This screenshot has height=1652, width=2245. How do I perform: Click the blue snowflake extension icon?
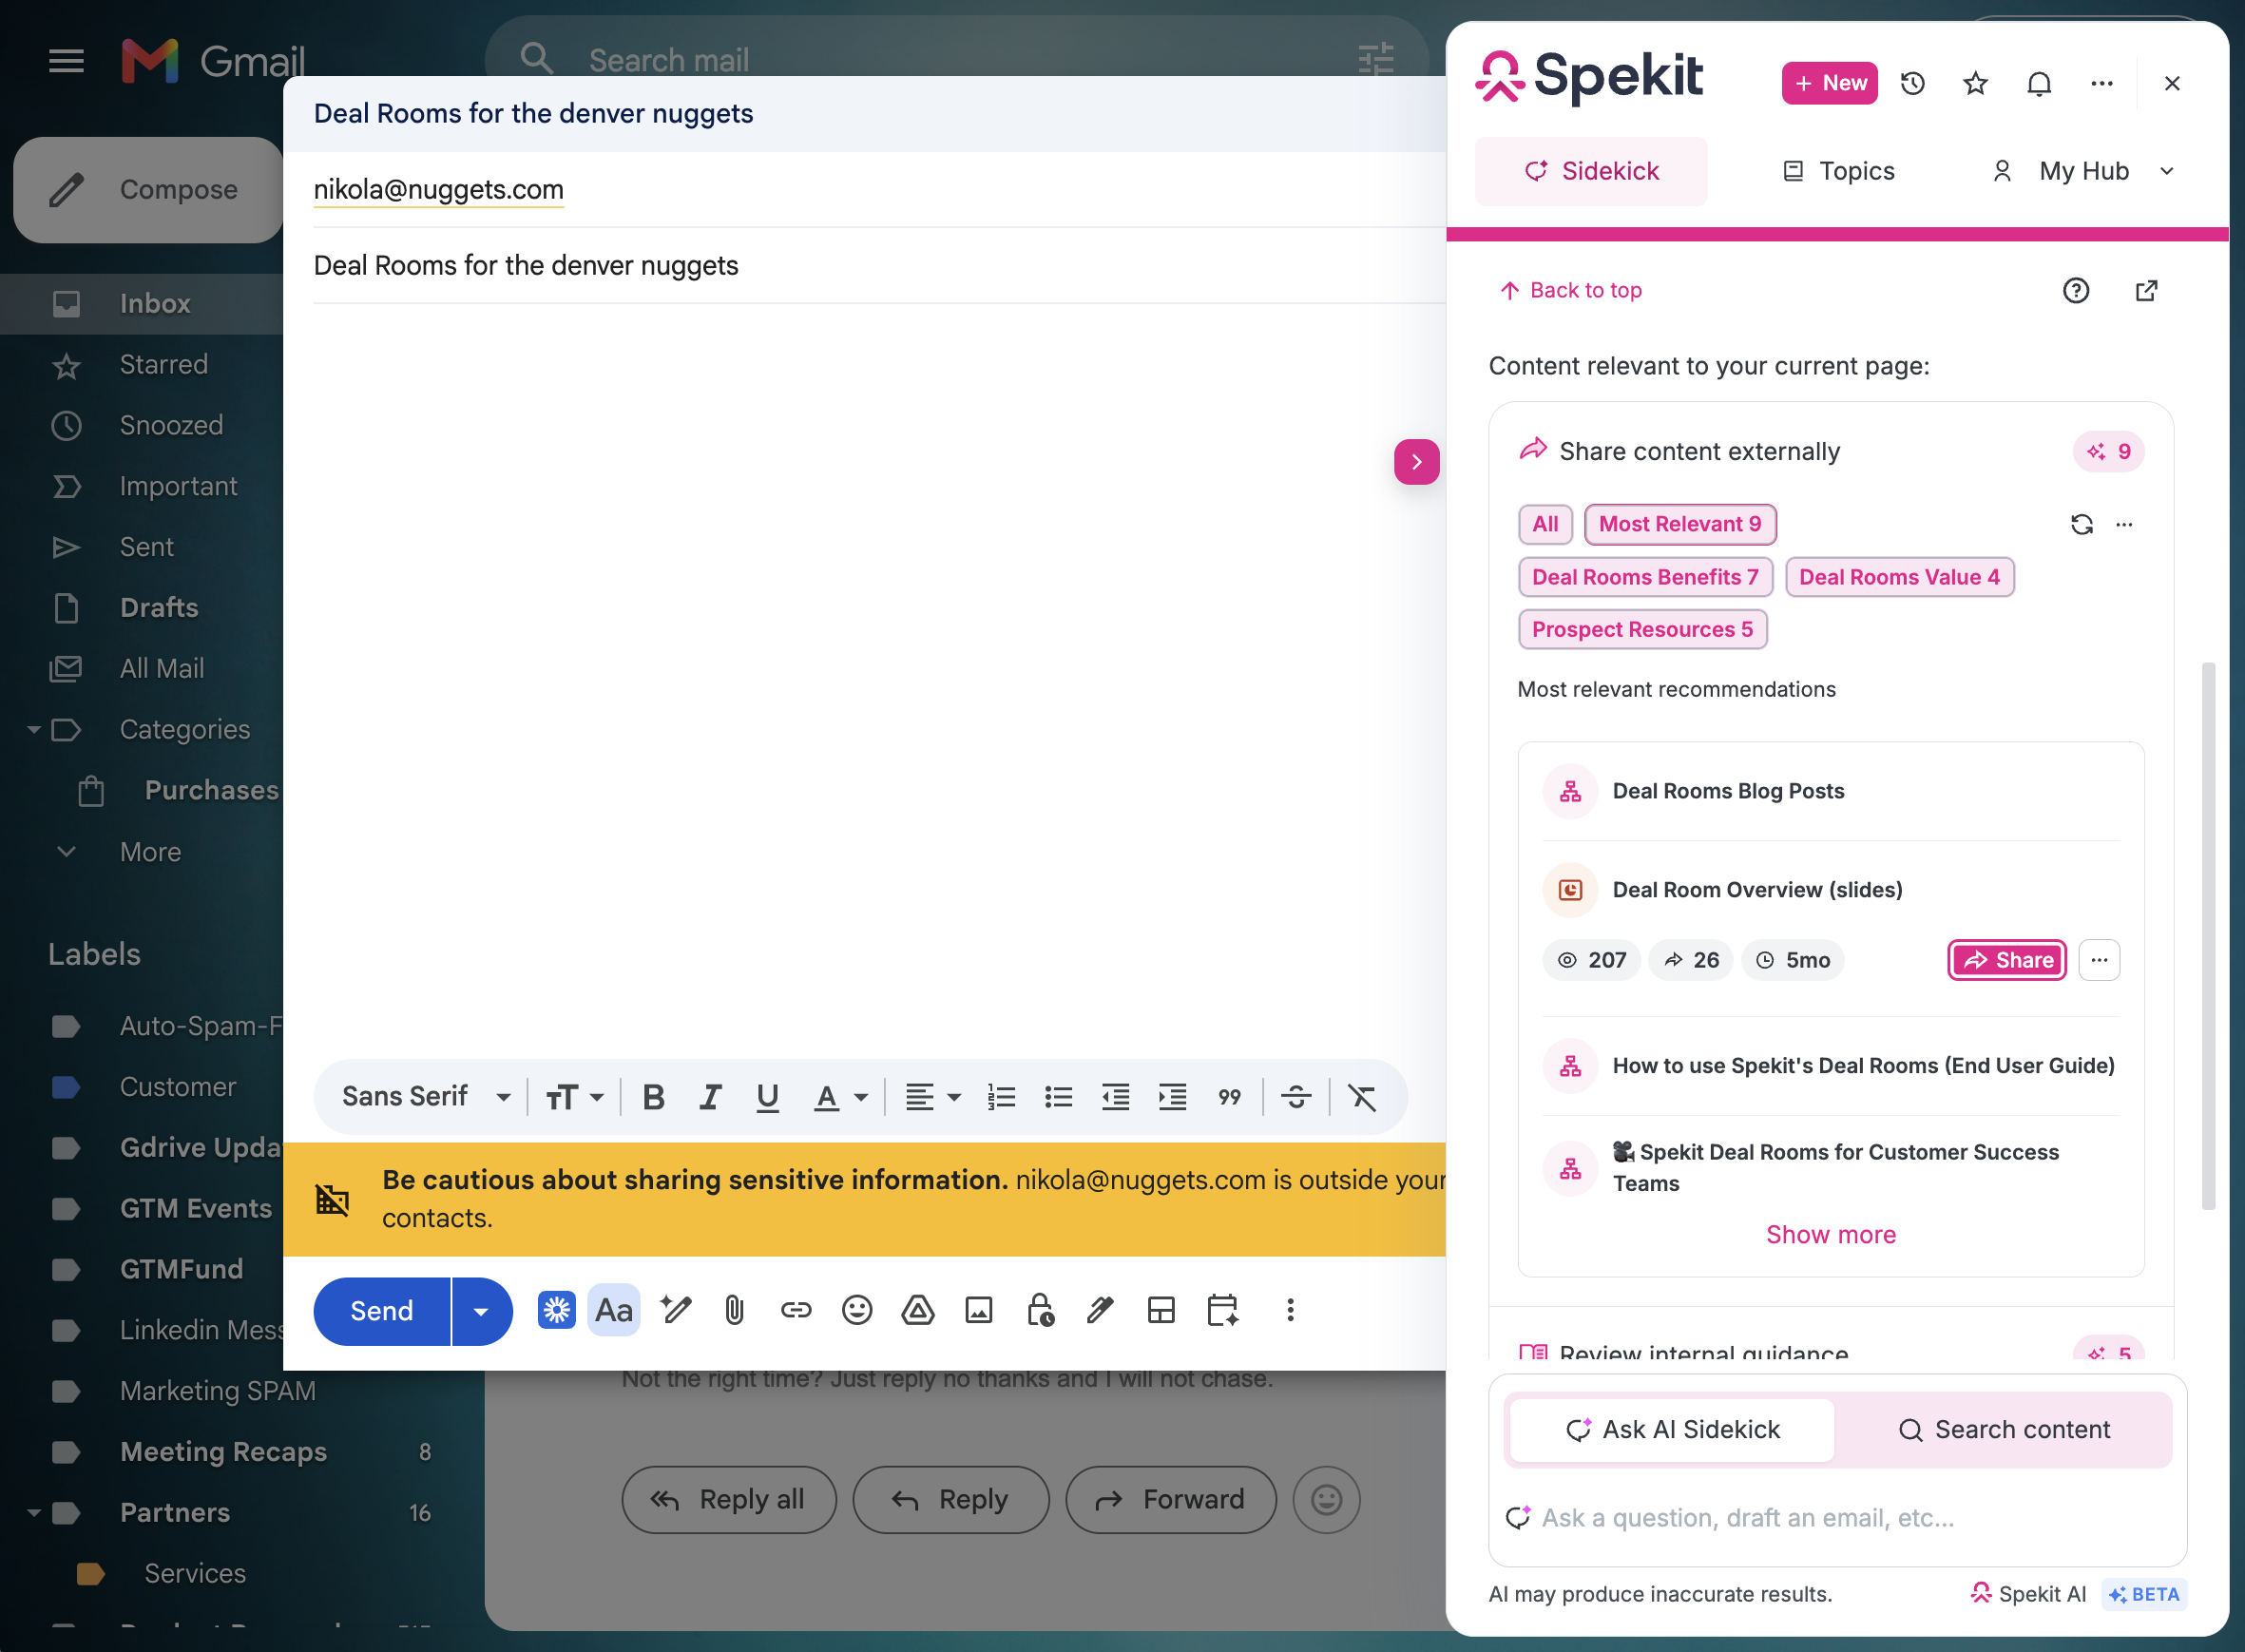click(x=557, y=1310)
